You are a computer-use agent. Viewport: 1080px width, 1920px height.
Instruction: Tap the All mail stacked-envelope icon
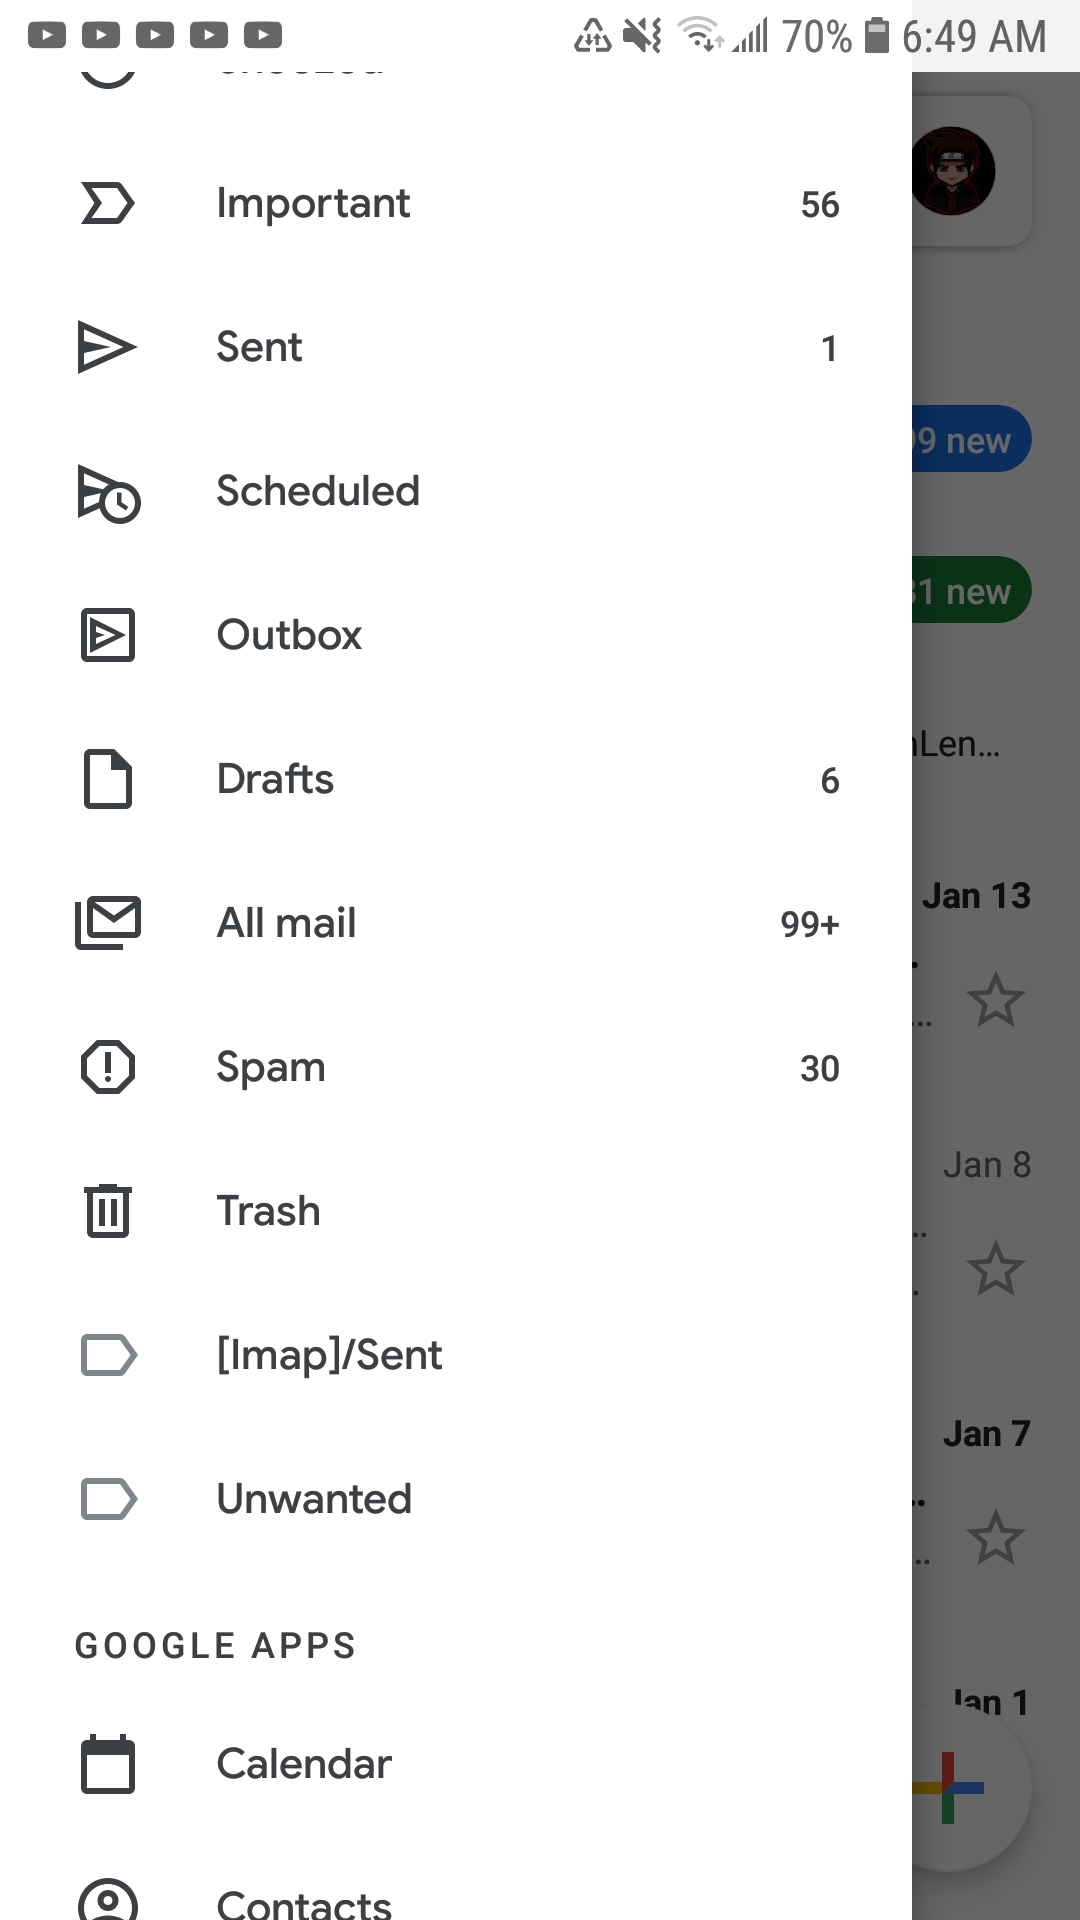coord(108,922)
